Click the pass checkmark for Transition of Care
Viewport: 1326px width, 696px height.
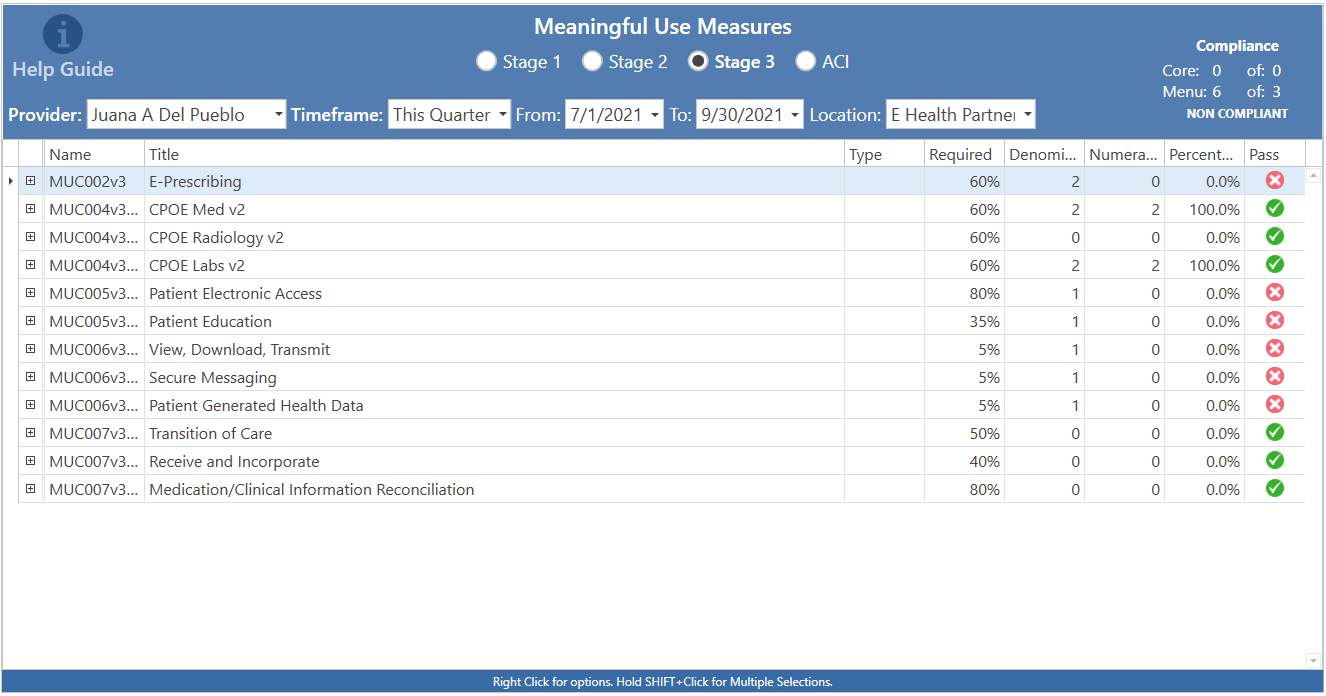click(x=1275, y=433)
